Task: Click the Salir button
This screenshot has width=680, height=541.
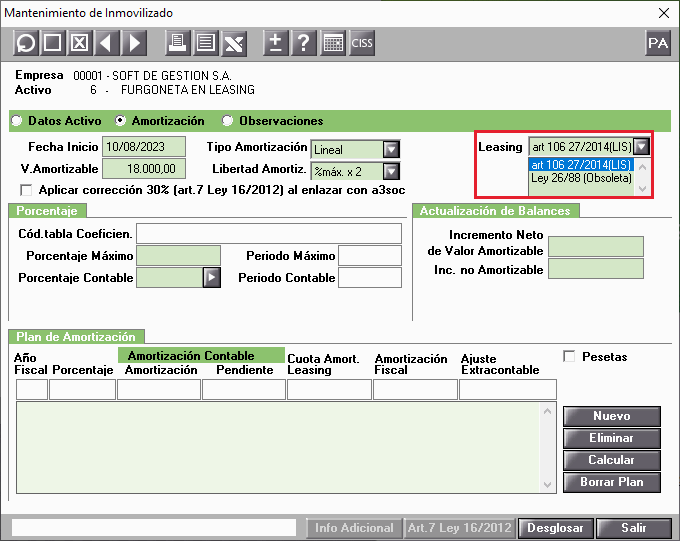Action: point(634,528)
